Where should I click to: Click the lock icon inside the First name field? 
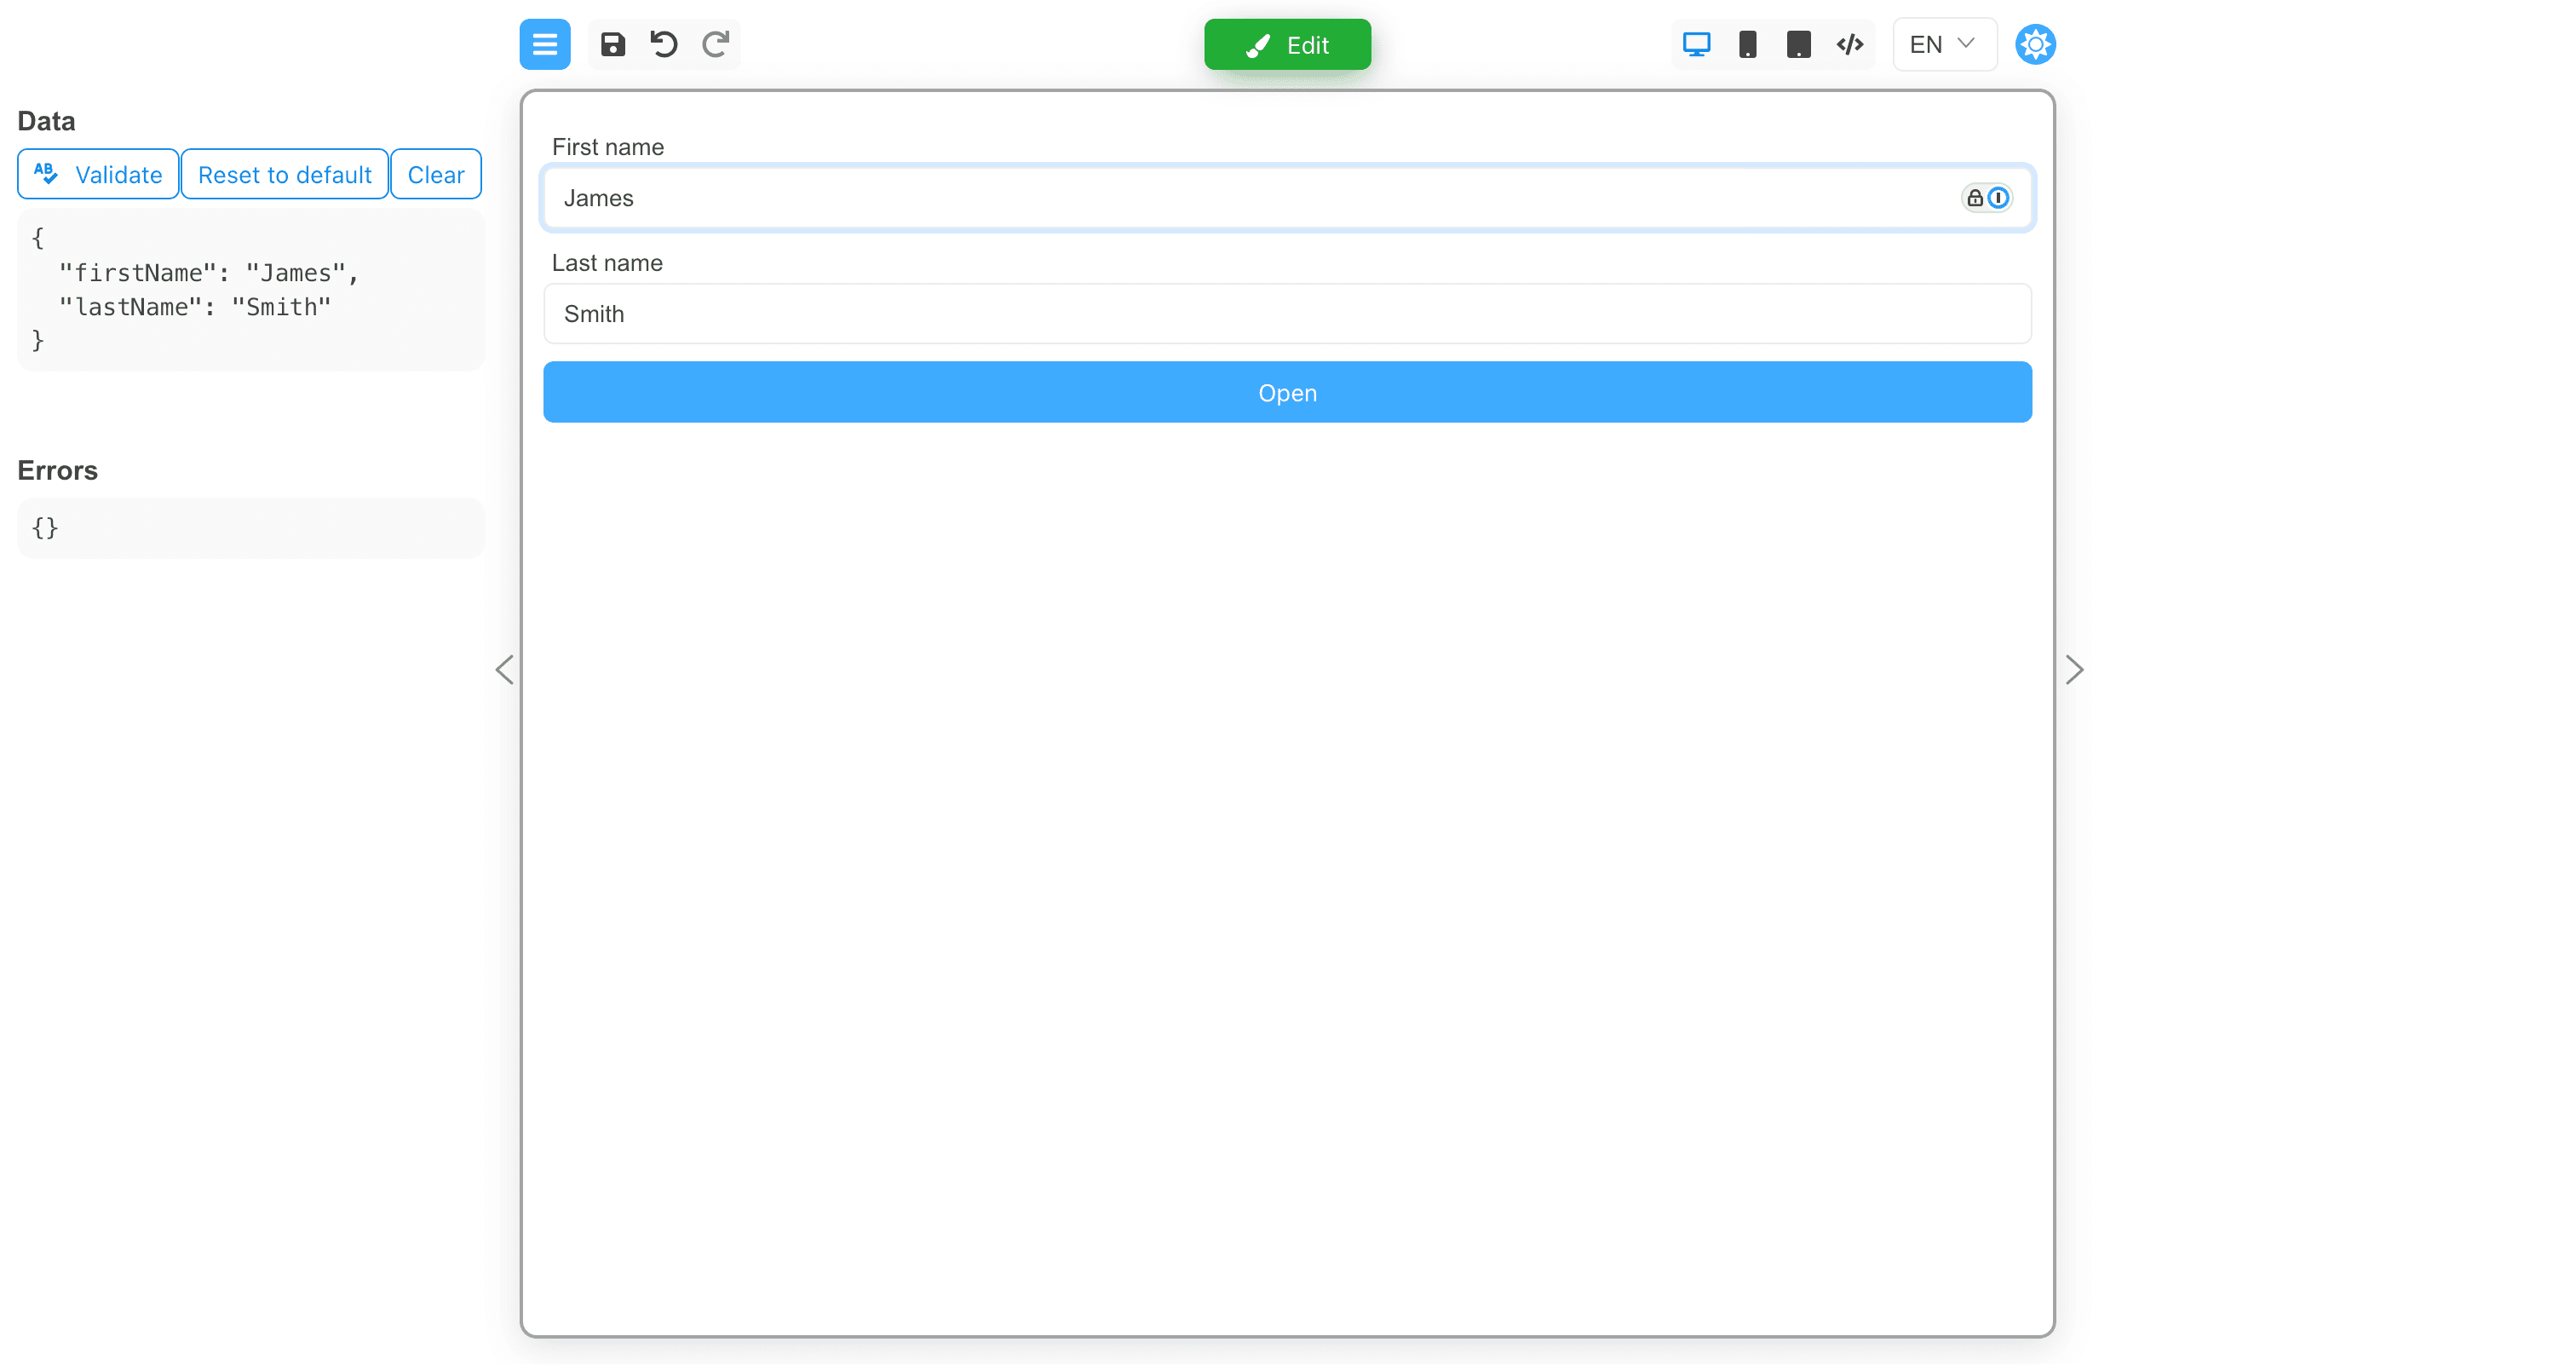click(1973, 197)
